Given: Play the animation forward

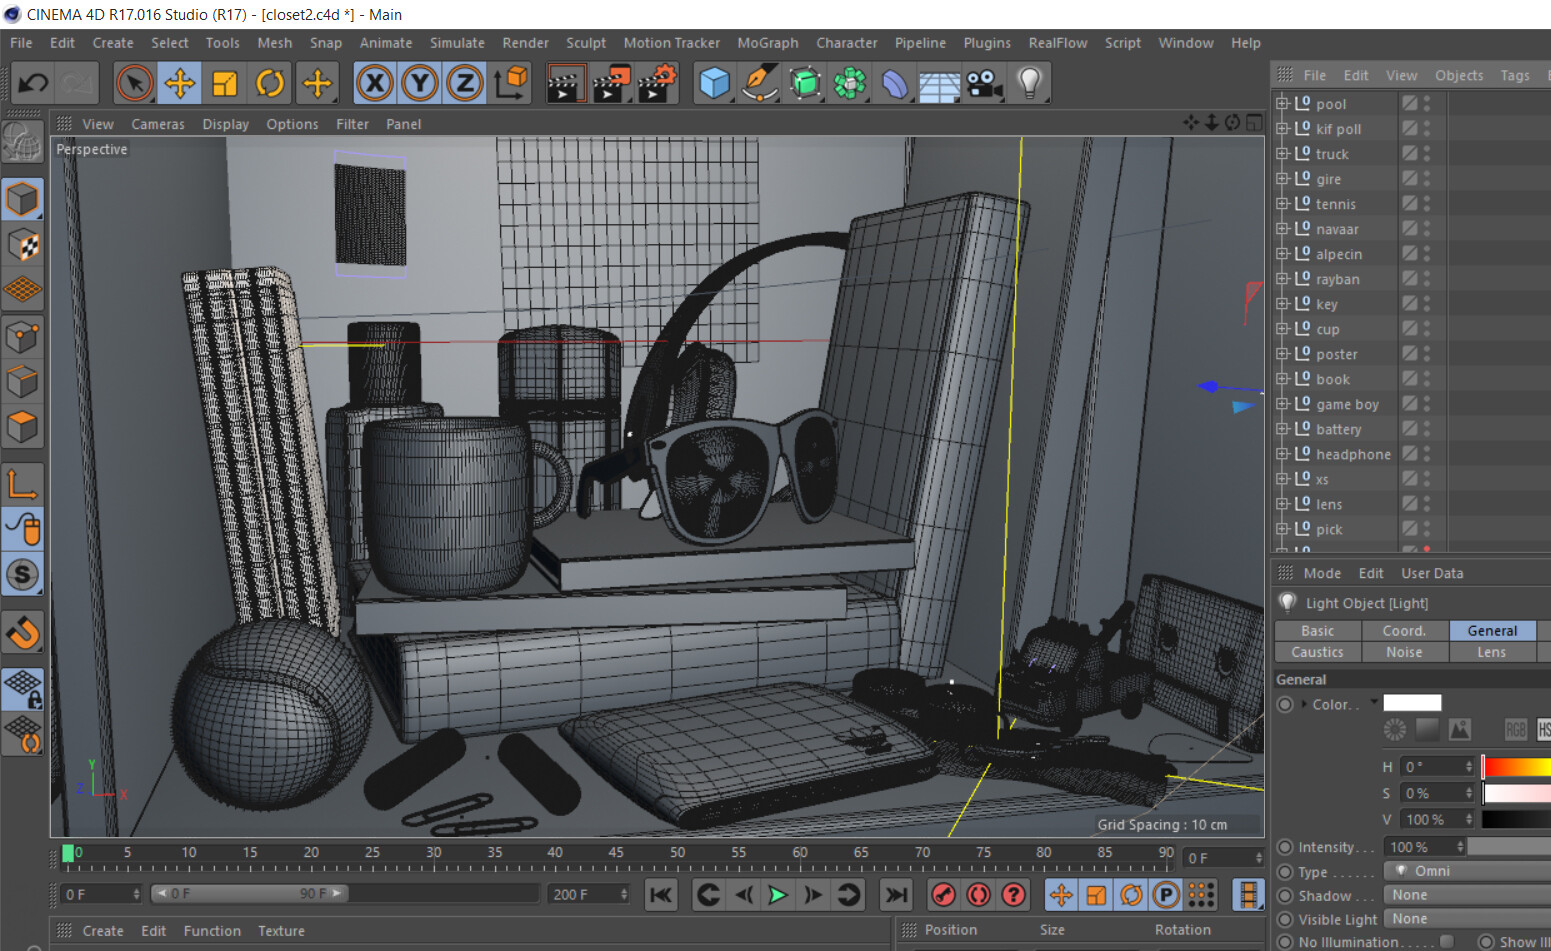Looking at the screenshot, I should (777, 895).
